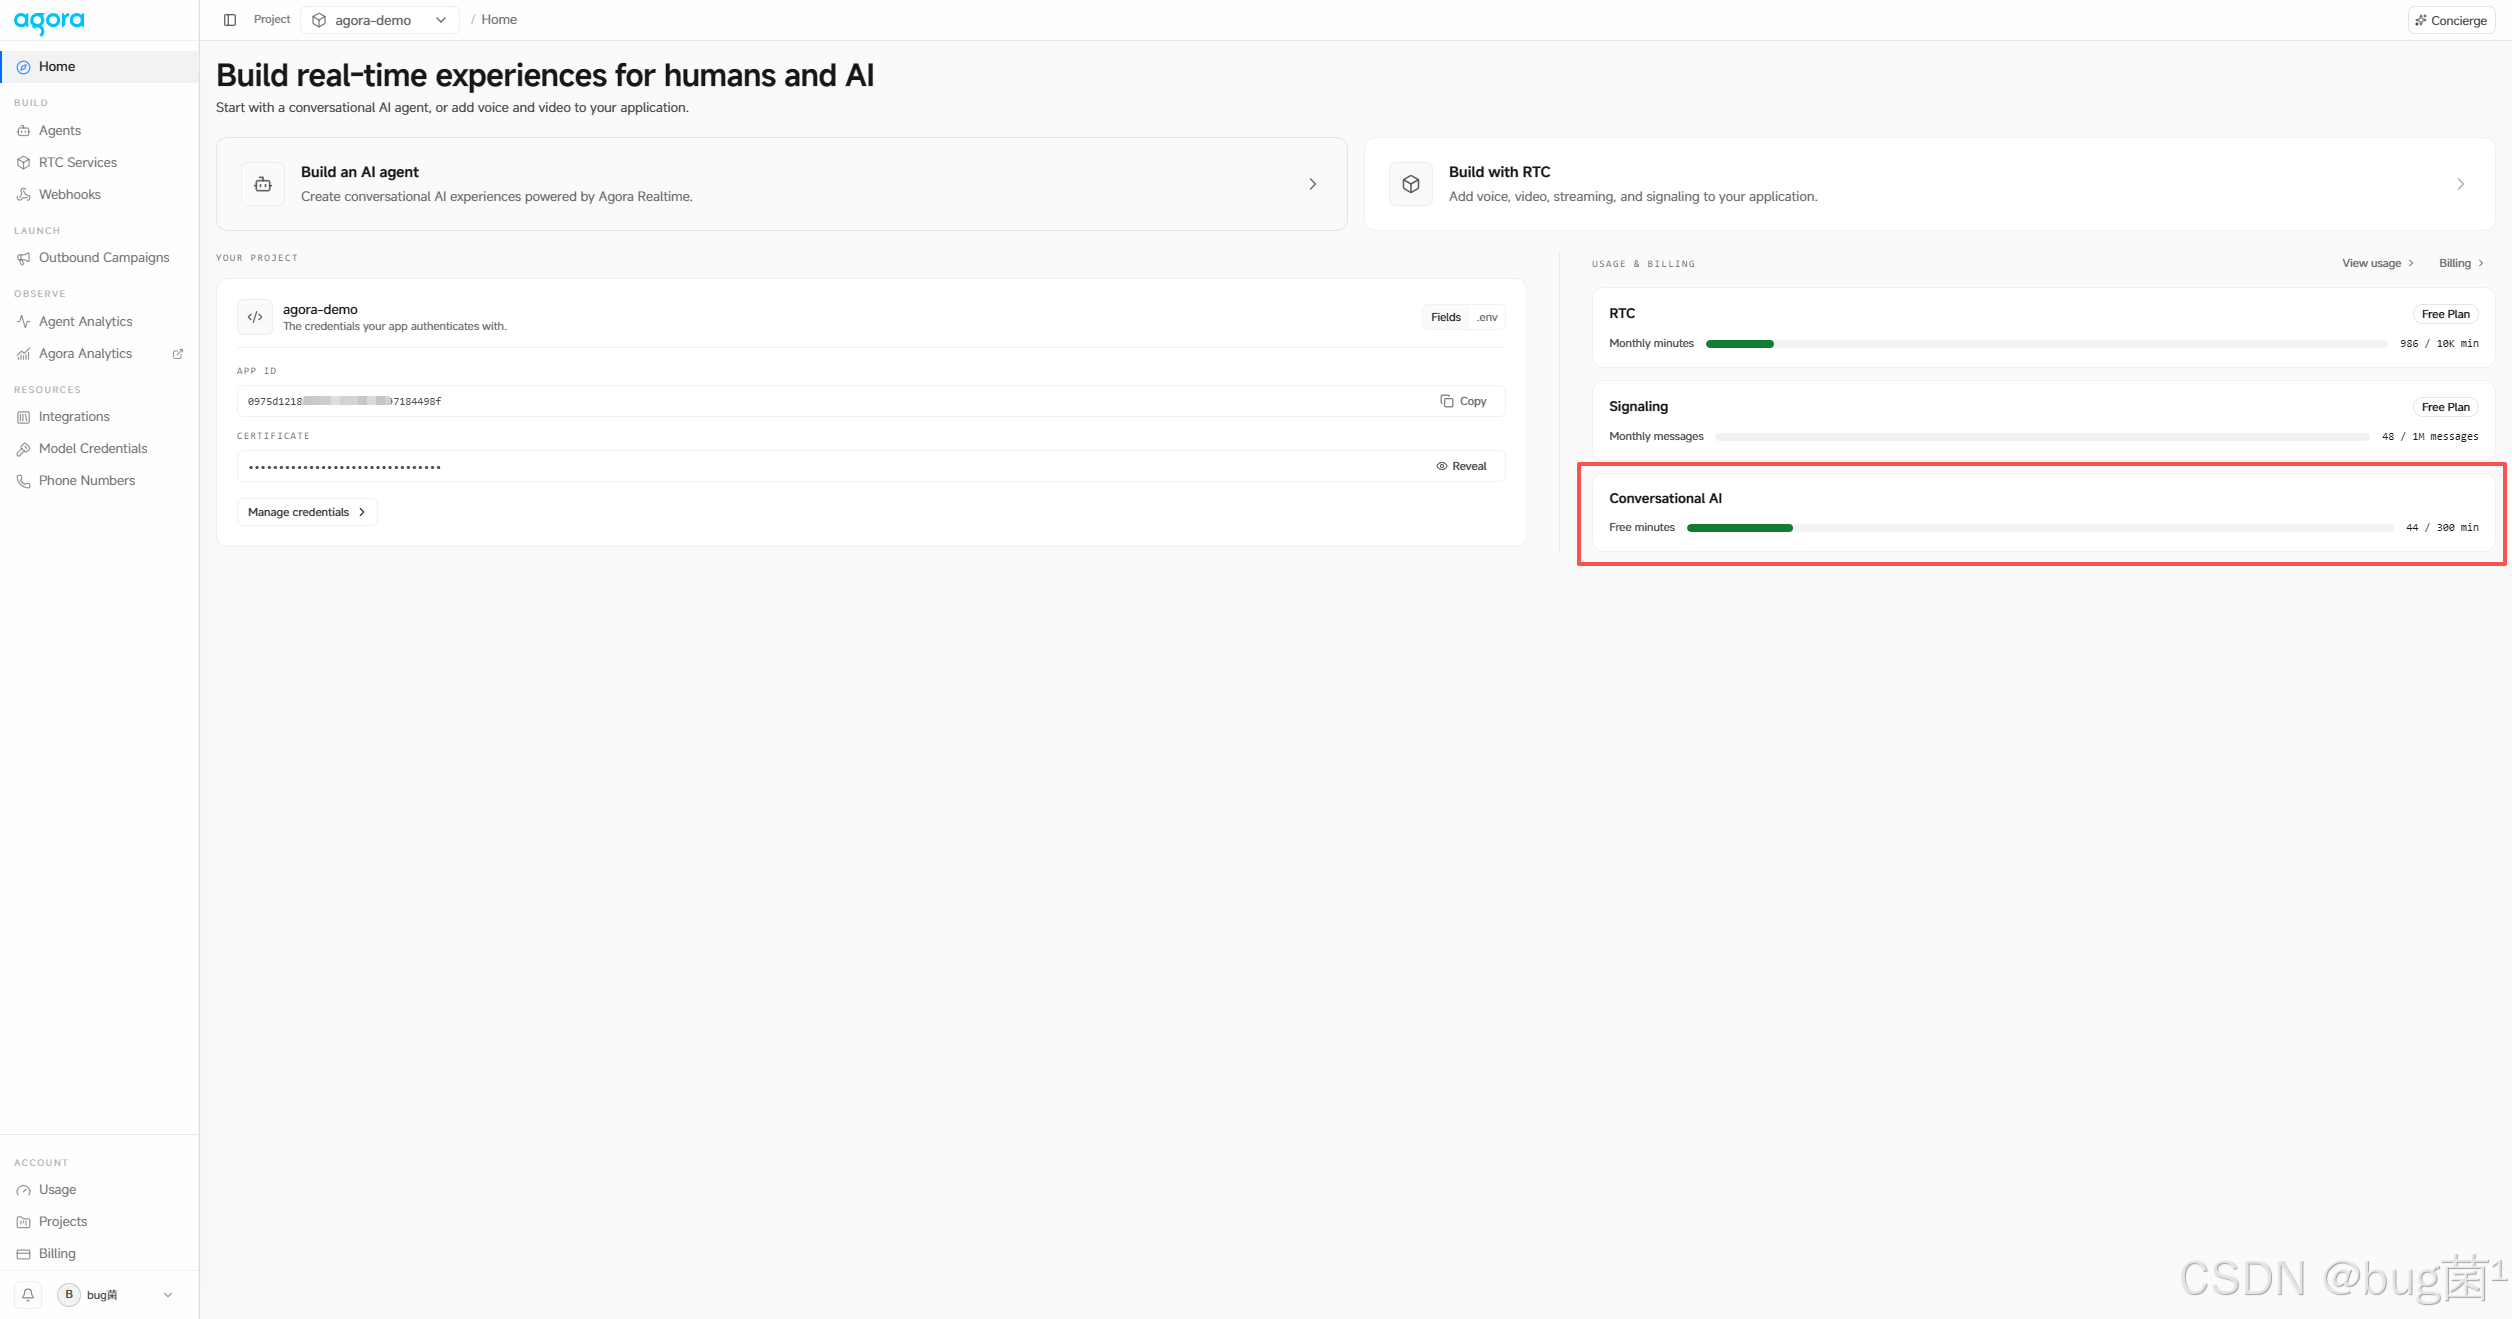Open the Build an AI agent card chevron

1313,184
